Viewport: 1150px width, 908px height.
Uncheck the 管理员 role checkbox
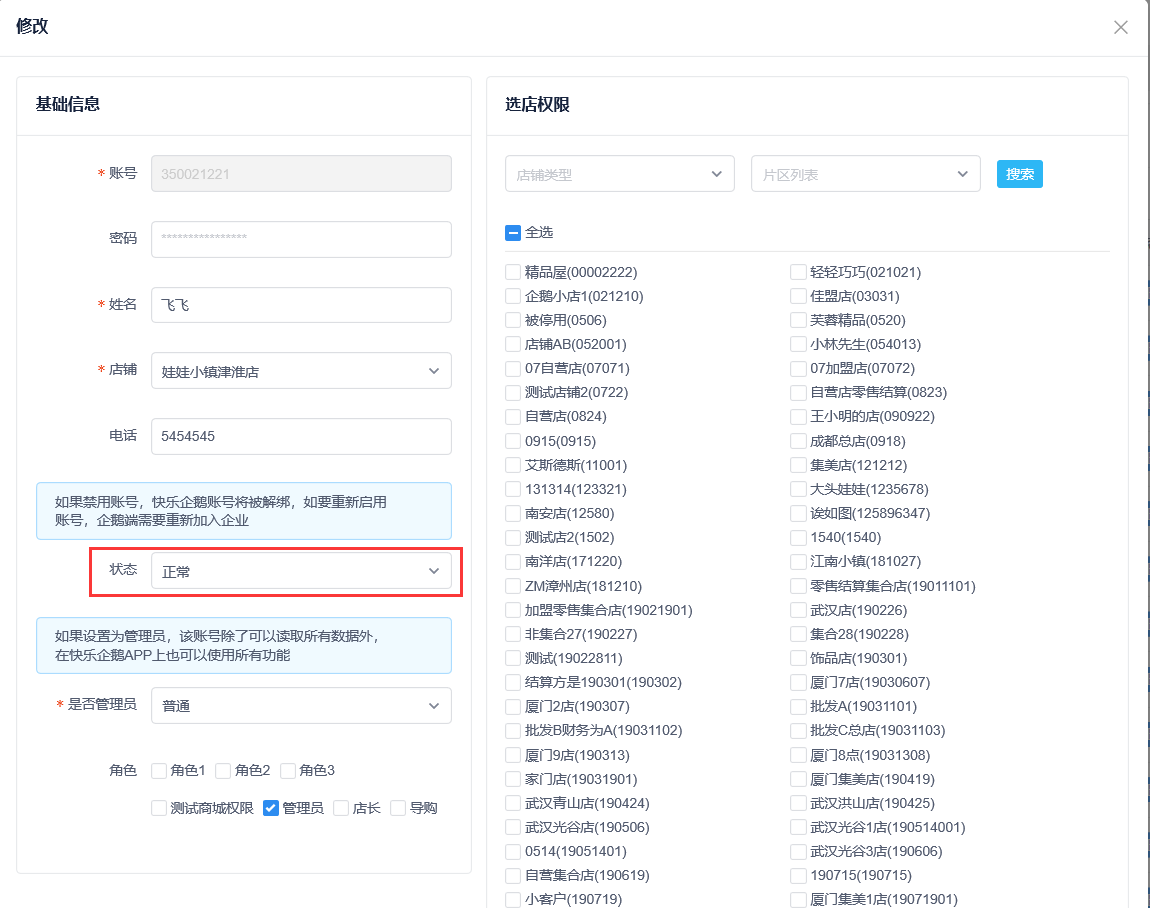pyautogui.click(x=271, y=808)
